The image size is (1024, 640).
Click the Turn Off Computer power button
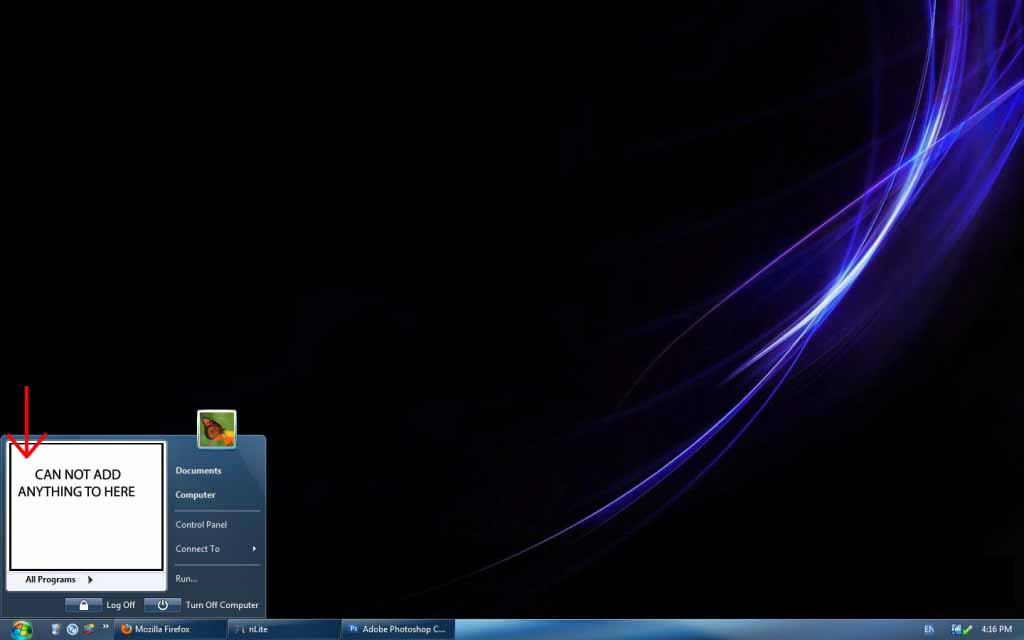click(162, 605)
